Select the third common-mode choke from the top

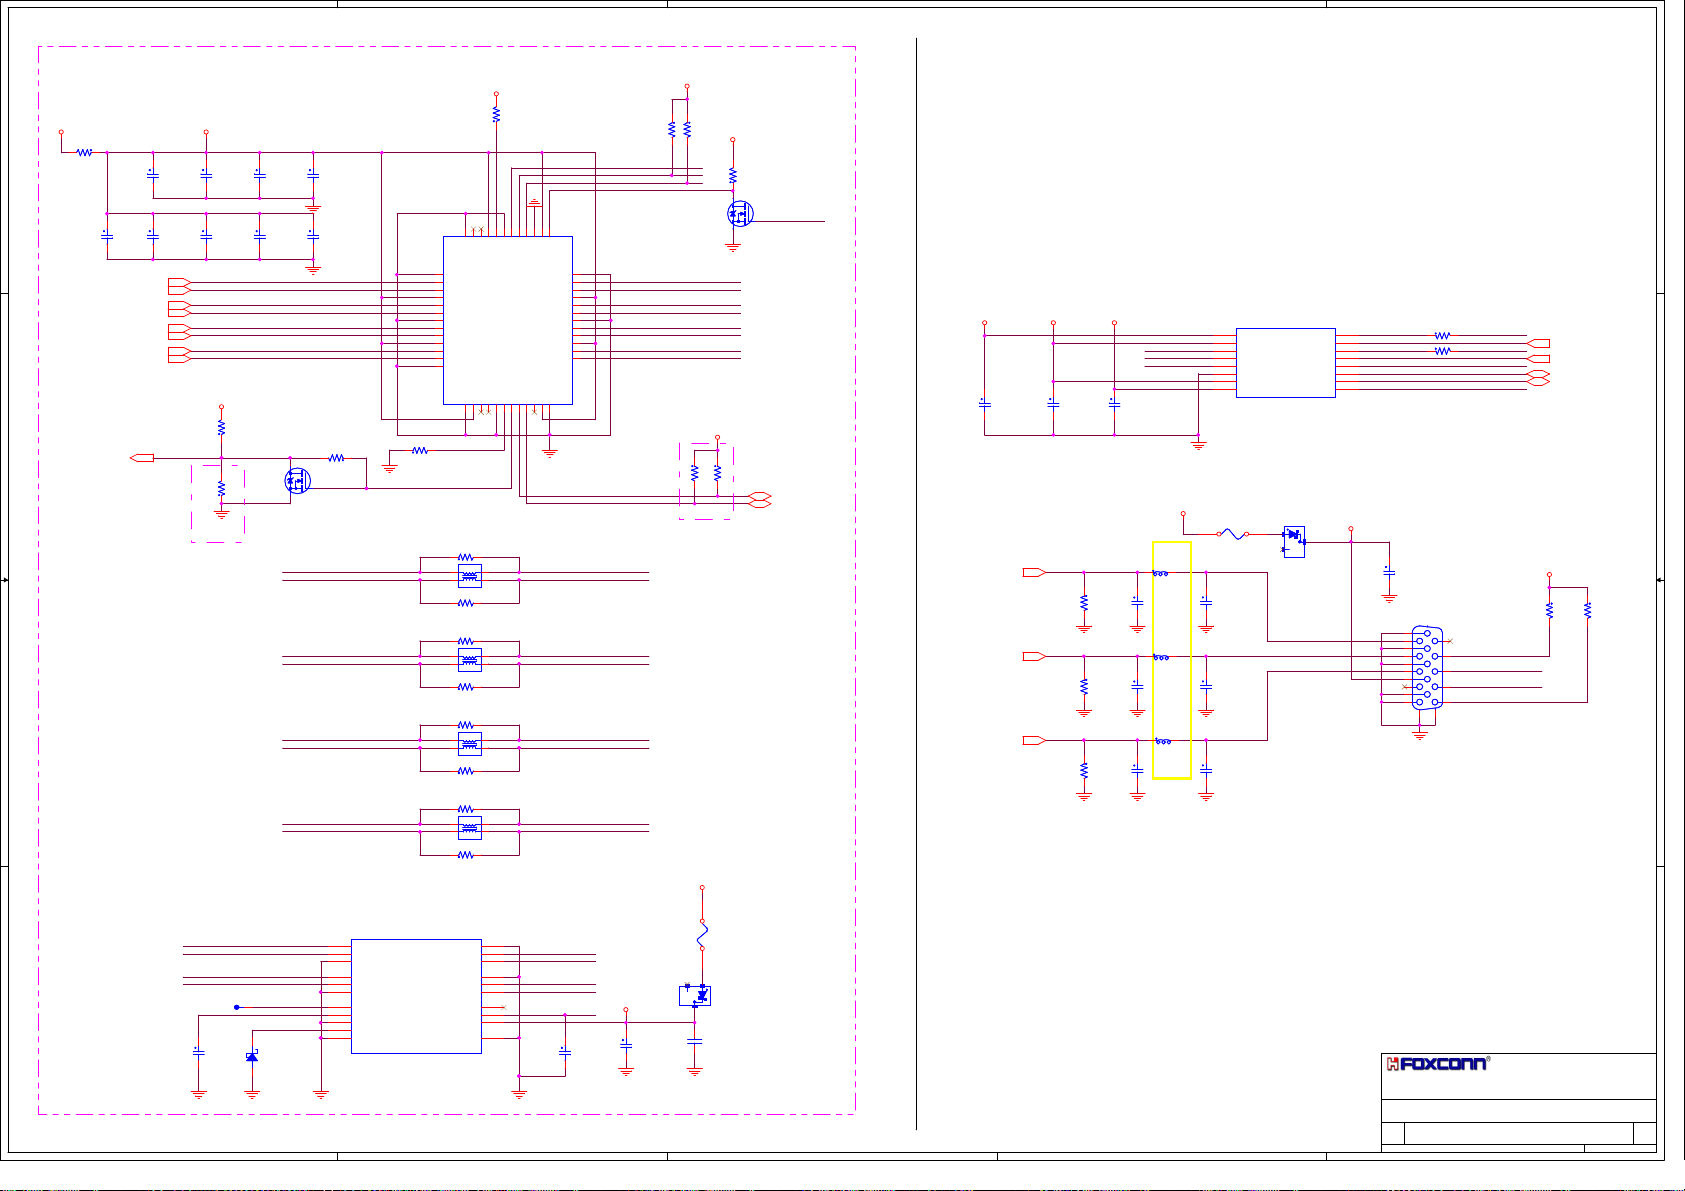[x=470, y=744]
